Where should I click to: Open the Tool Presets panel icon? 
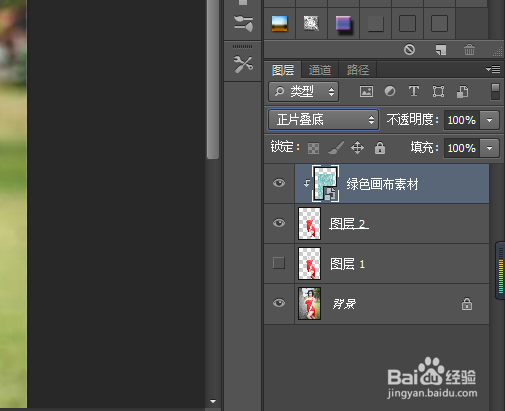(x=243, y=64)
